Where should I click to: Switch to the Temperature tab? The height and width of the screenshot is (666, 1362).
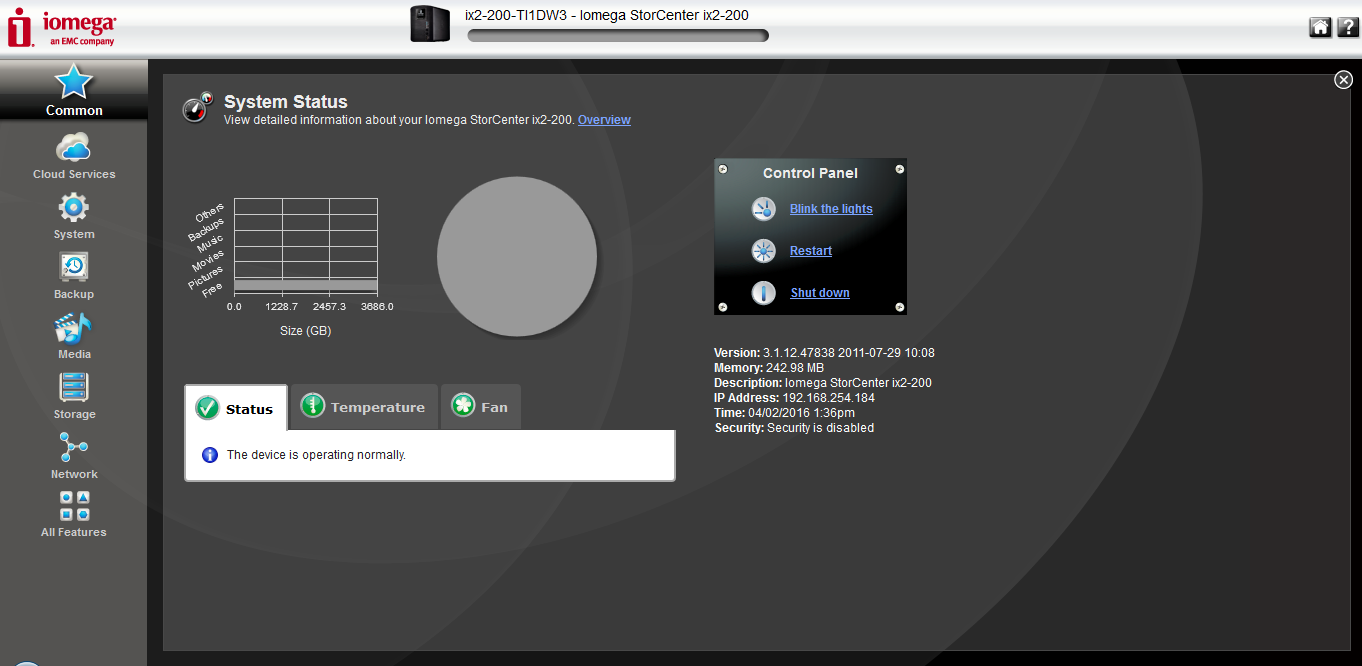point(364,407)
